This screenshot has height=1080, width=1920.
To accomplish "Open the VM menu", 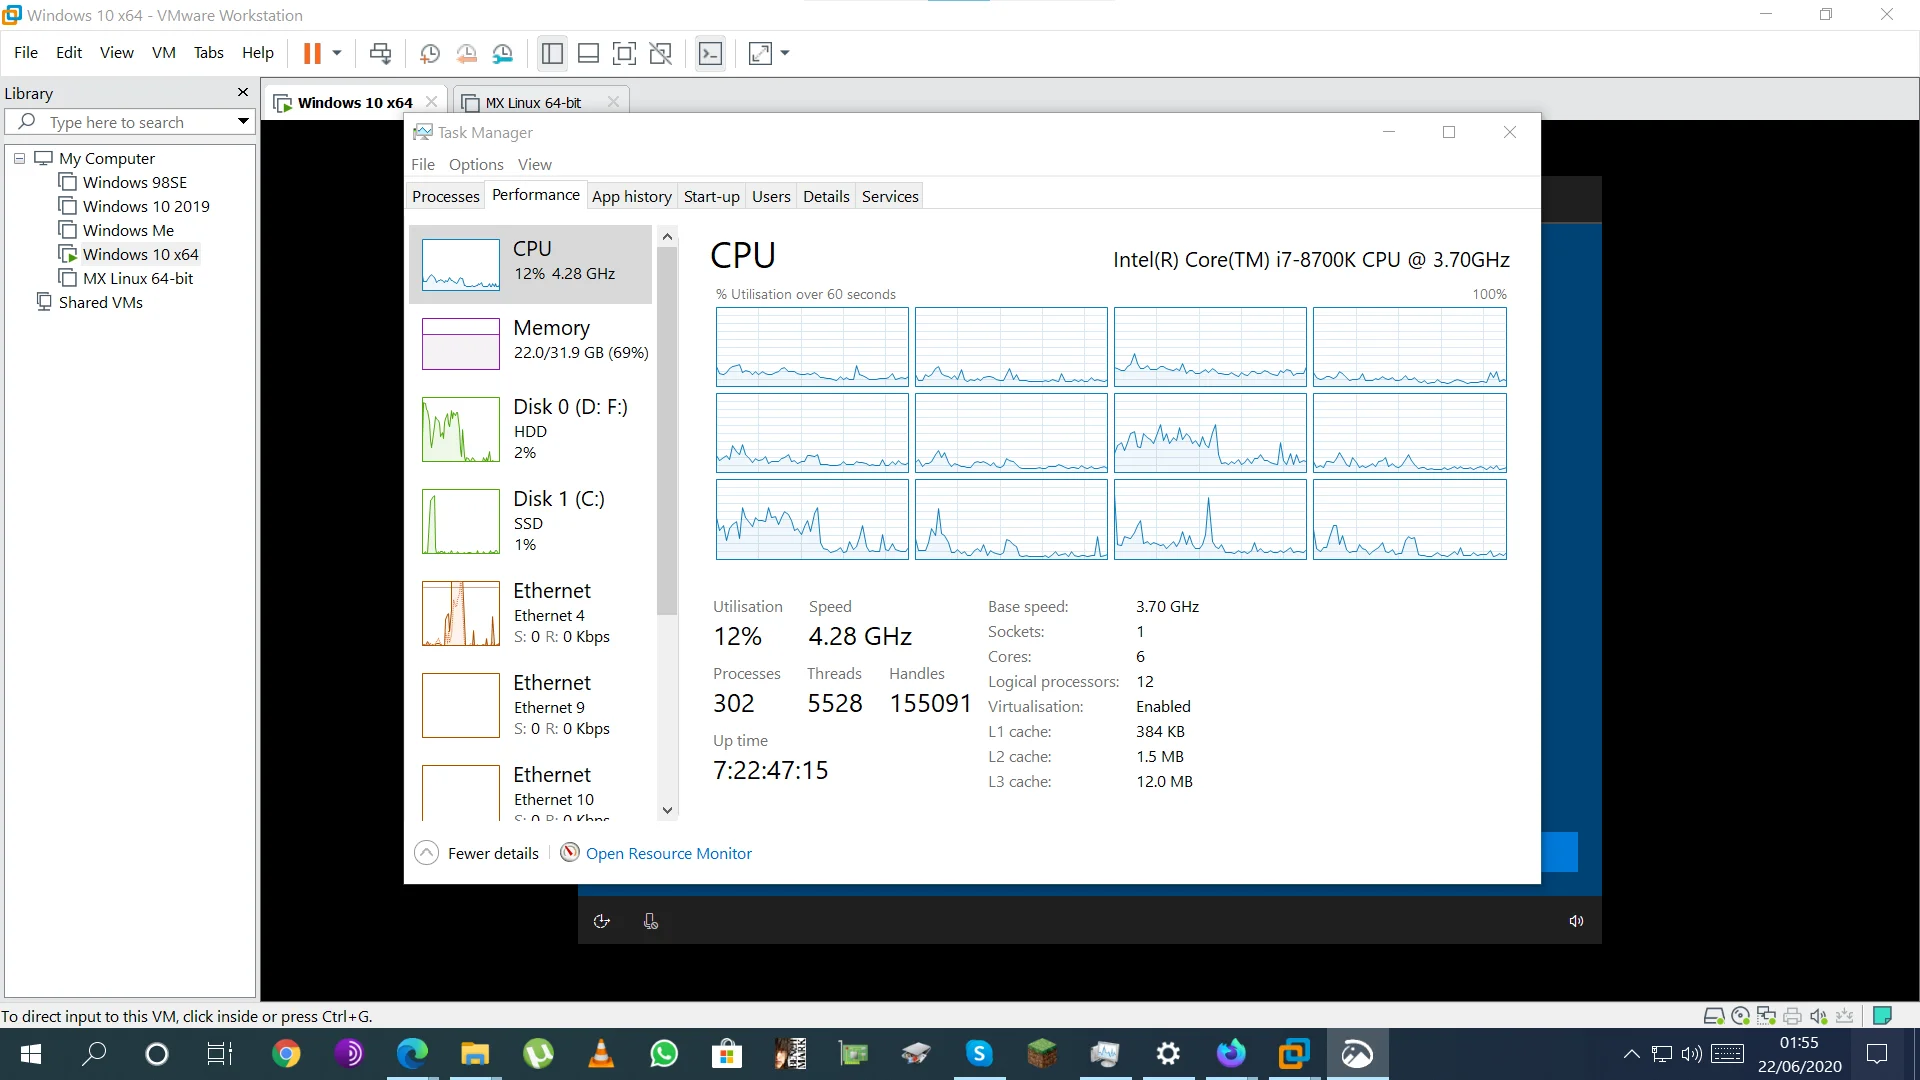I will click(x=164, y=52).
